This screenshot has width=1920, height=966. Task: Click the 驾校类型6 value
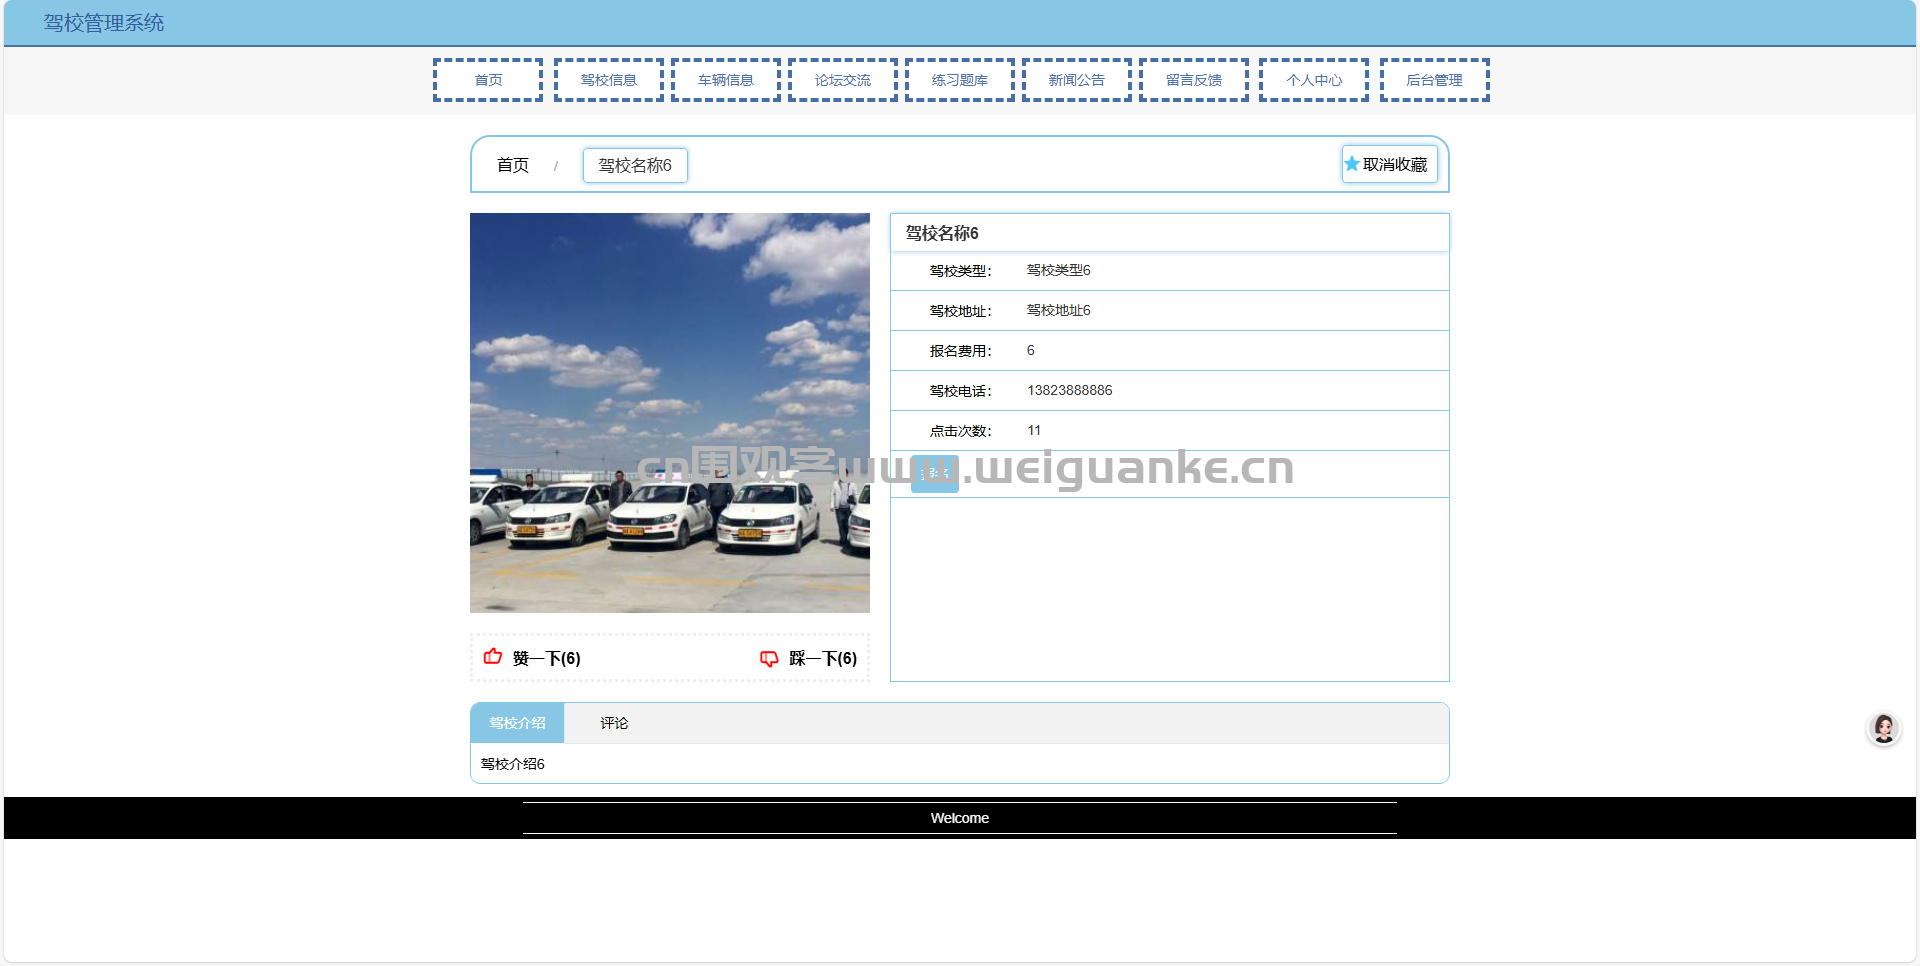pyautogui.click(x=1058, y=270)
